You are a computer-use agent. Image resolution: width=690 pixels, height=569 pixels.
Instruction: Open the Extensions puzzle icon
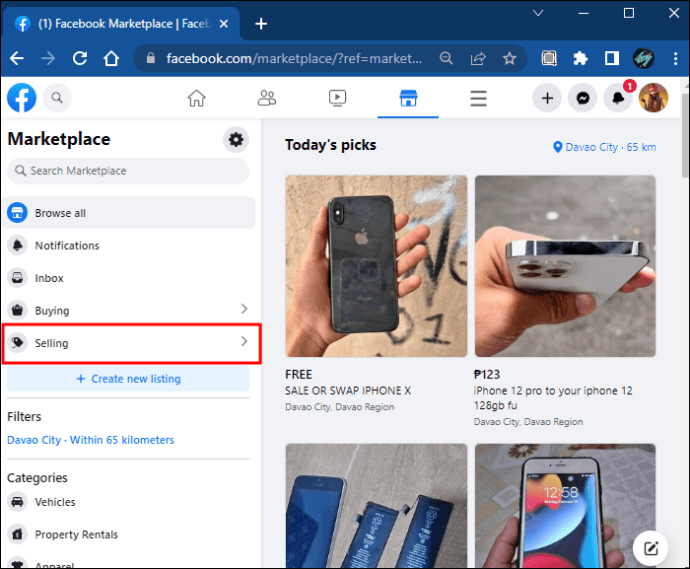580,58
